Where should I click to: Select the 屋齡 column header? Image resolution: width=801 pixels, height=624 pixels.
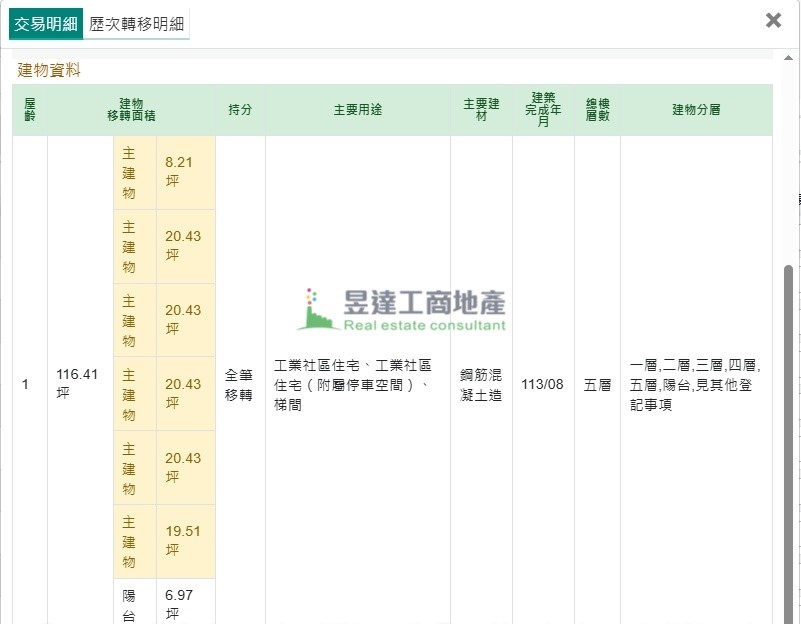tap(29, 110)
